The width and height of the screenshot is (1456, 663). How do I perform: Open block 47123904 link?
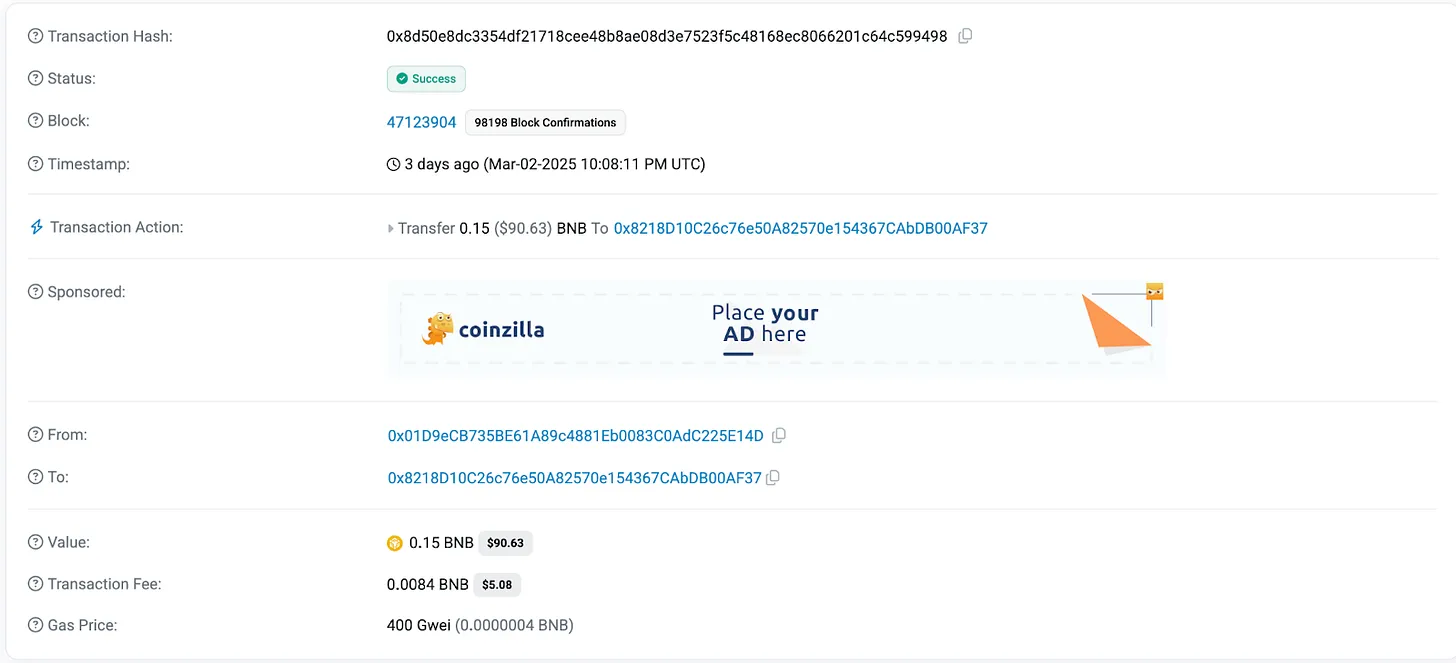421,122
